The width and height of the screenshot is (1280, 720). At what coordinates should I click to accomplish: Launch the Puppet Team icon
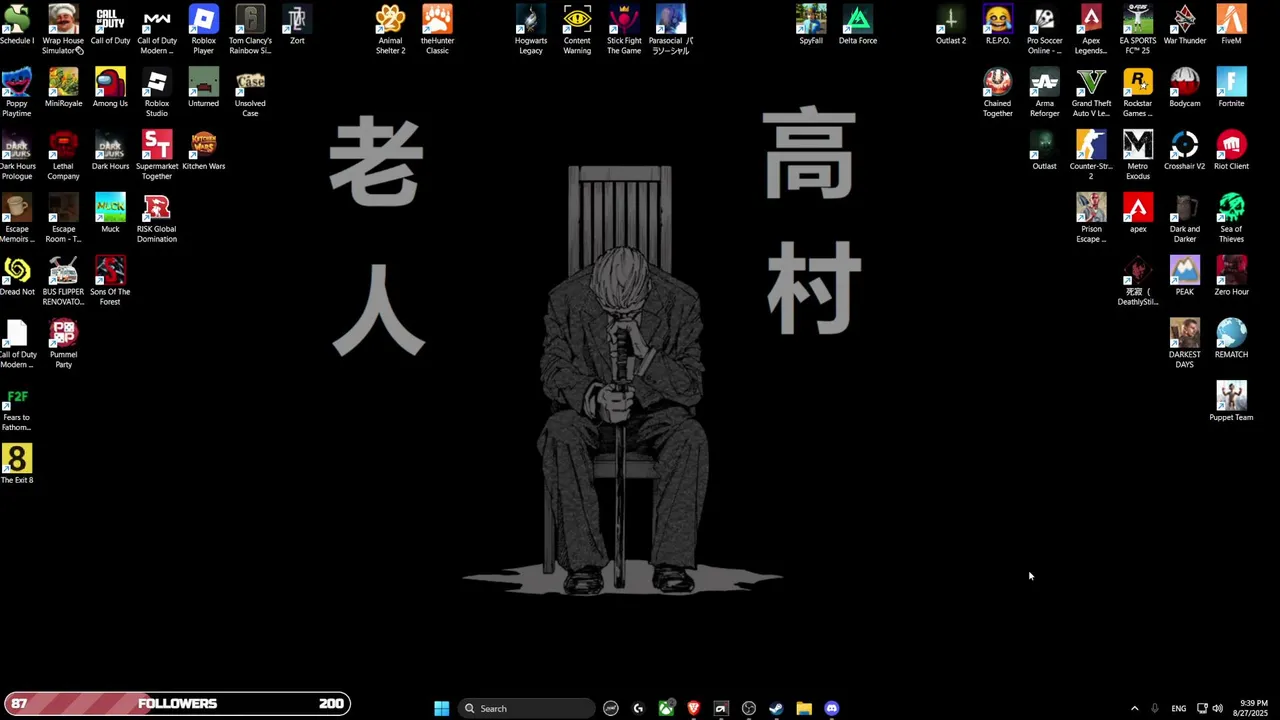click(x=1231, y=403)
